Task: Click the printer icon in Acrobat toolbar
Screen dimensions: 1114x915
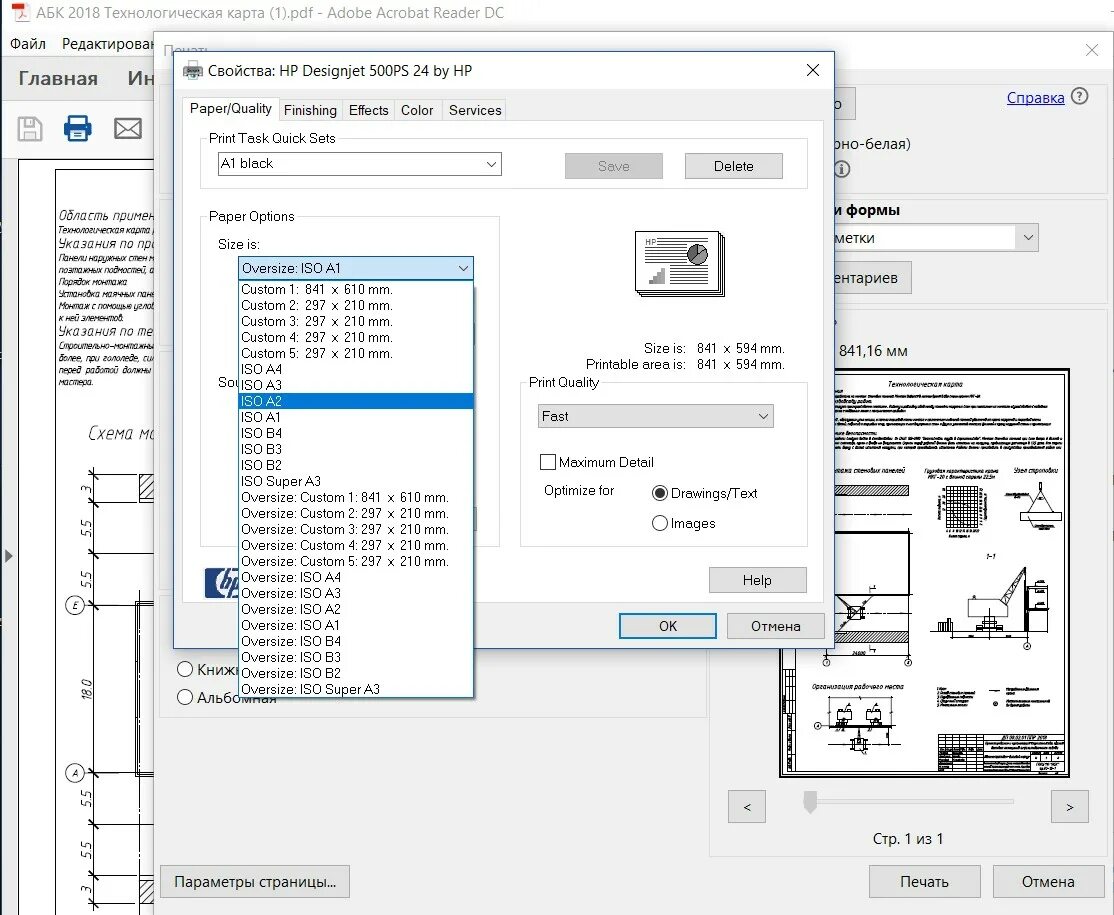Action: [x=77, y=128]
